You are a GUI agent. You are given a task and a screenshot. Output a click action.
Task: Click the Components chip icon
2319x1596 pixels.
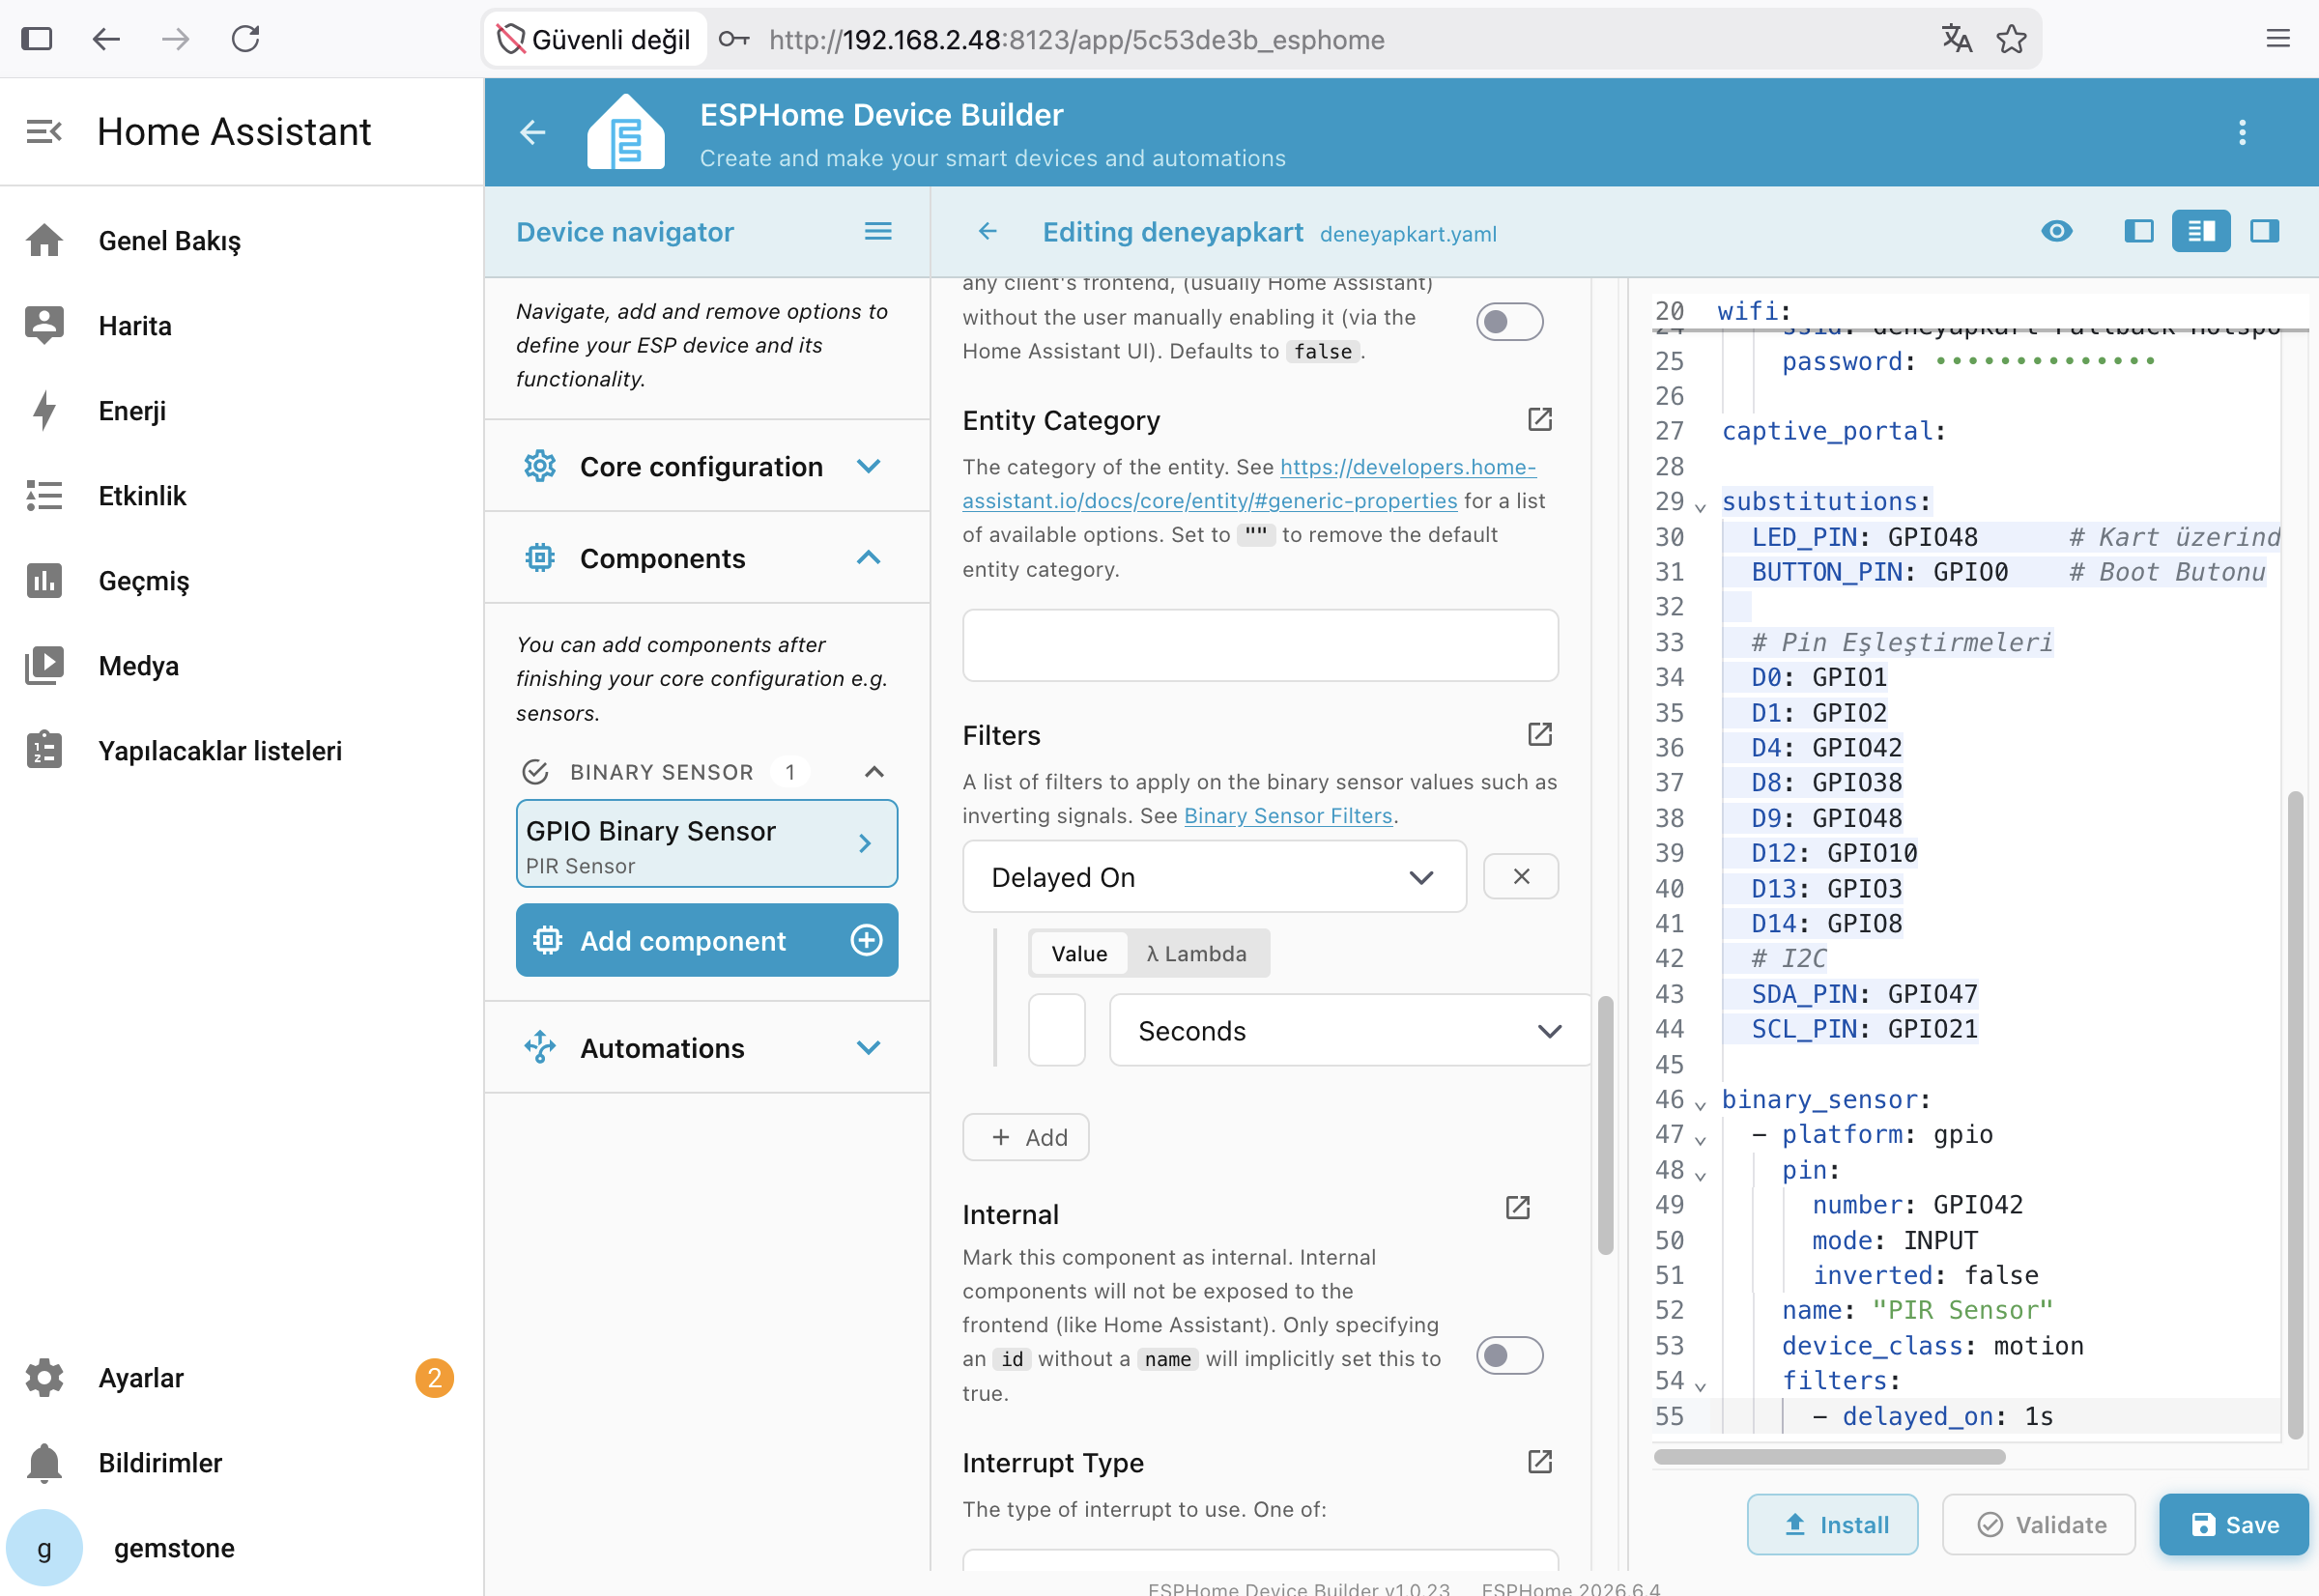[540, 558]
